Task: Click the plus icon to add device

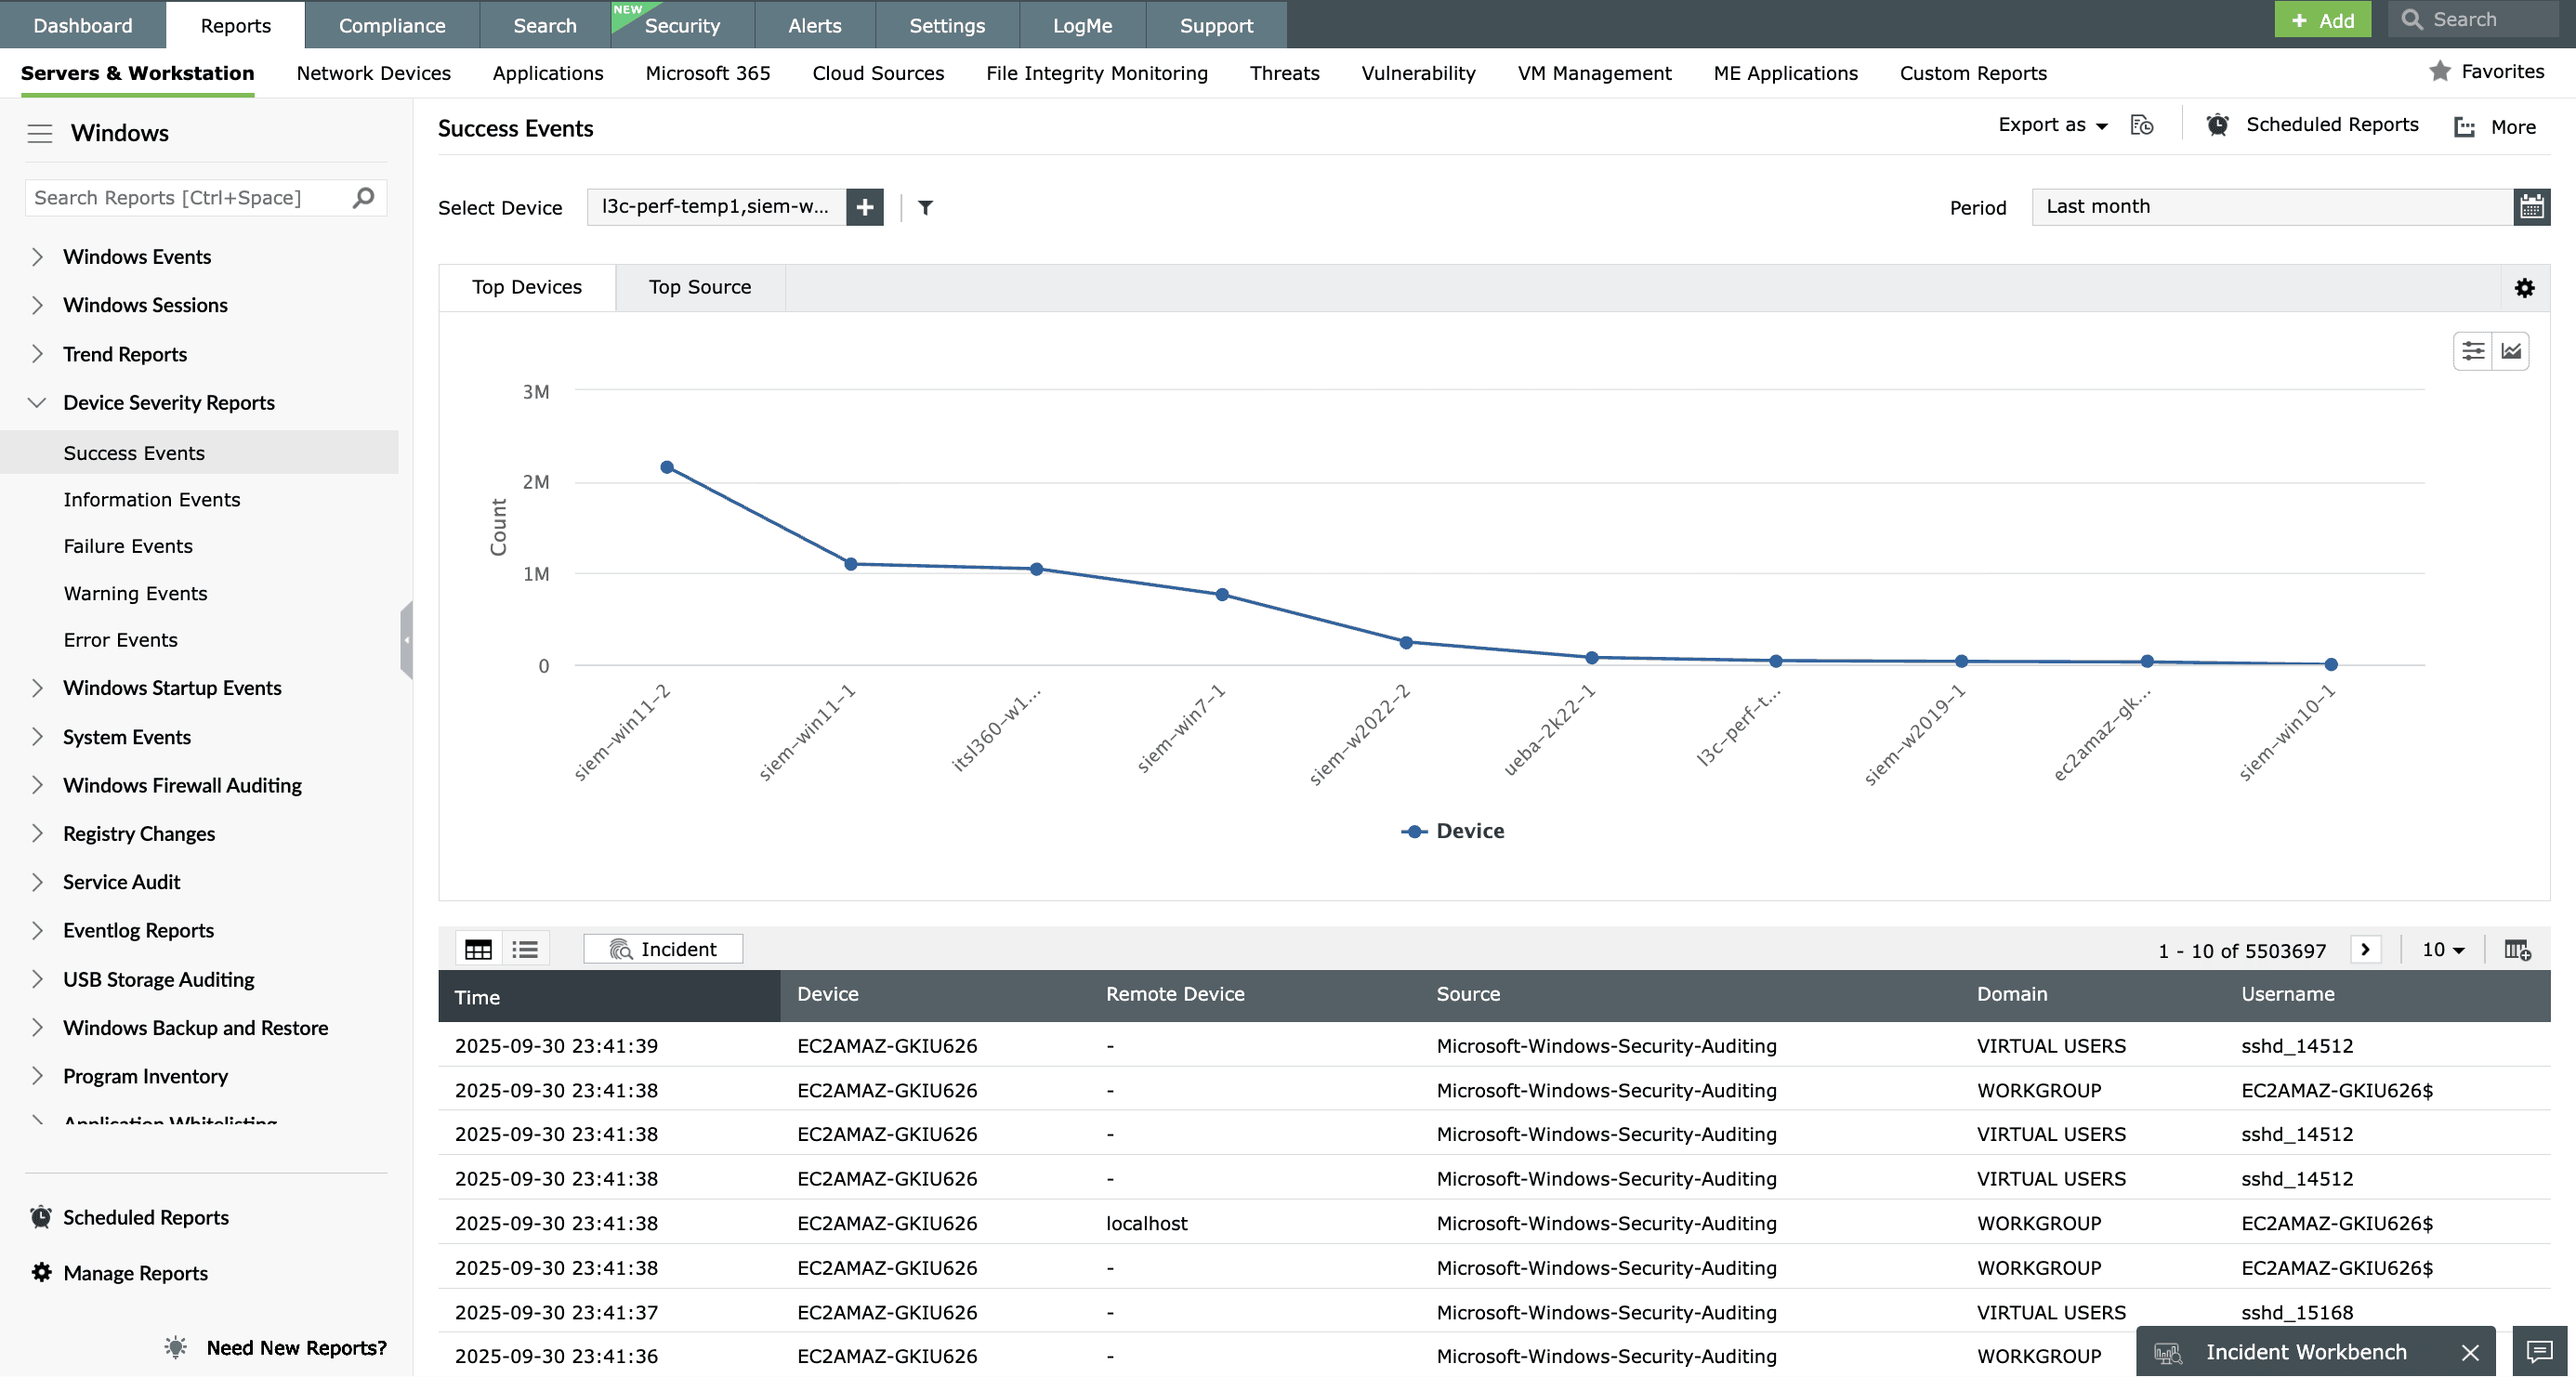Action: click(x=864, y=207)
